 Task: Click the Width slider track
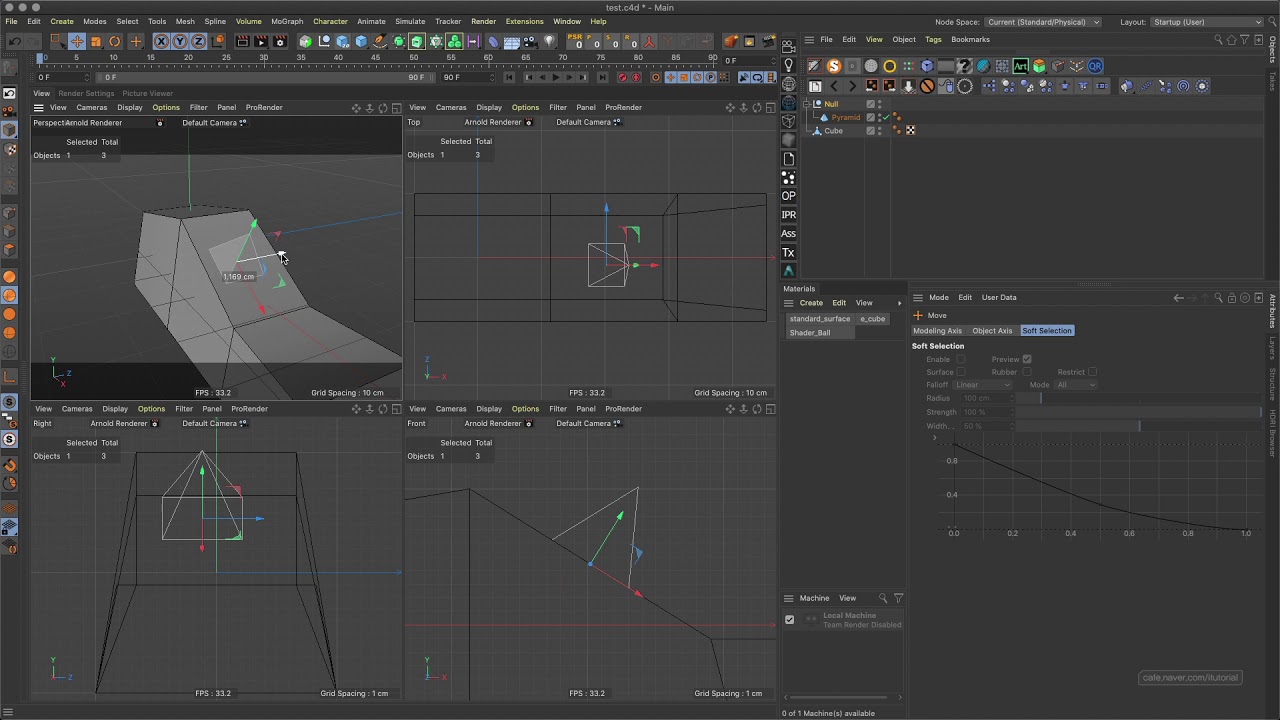coord(1138,426)
